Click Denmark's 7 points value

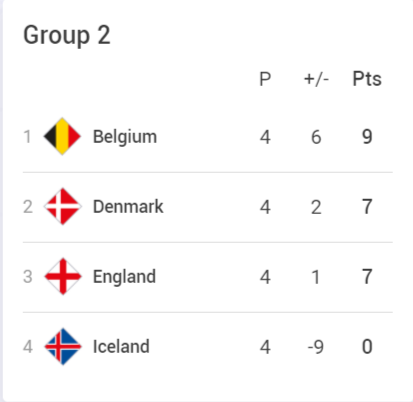pos(367,207)
